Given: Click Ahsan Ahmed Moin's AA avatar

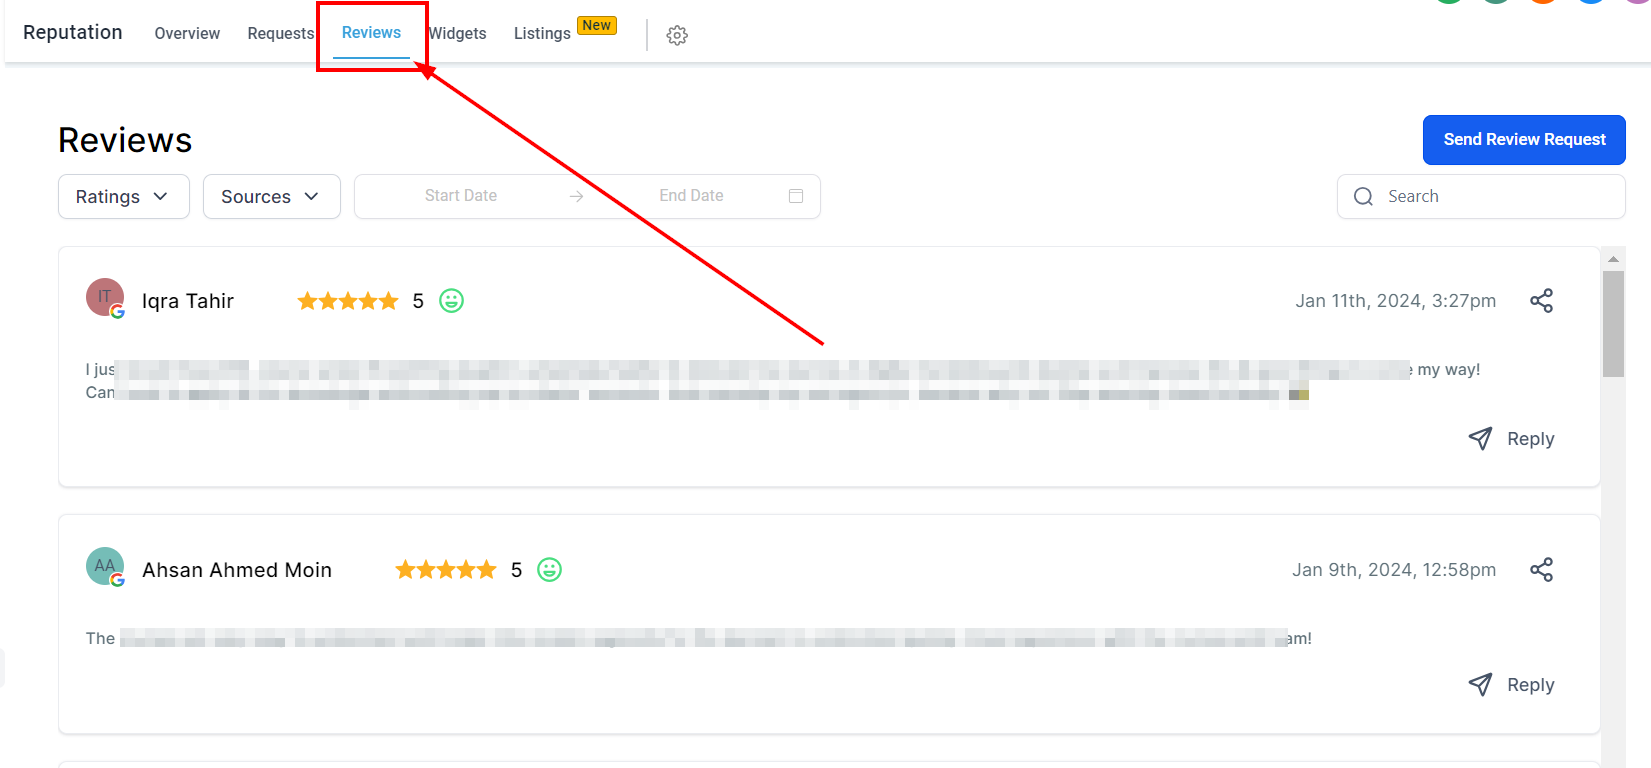Looking at the screenshot, I should point(105,566).
